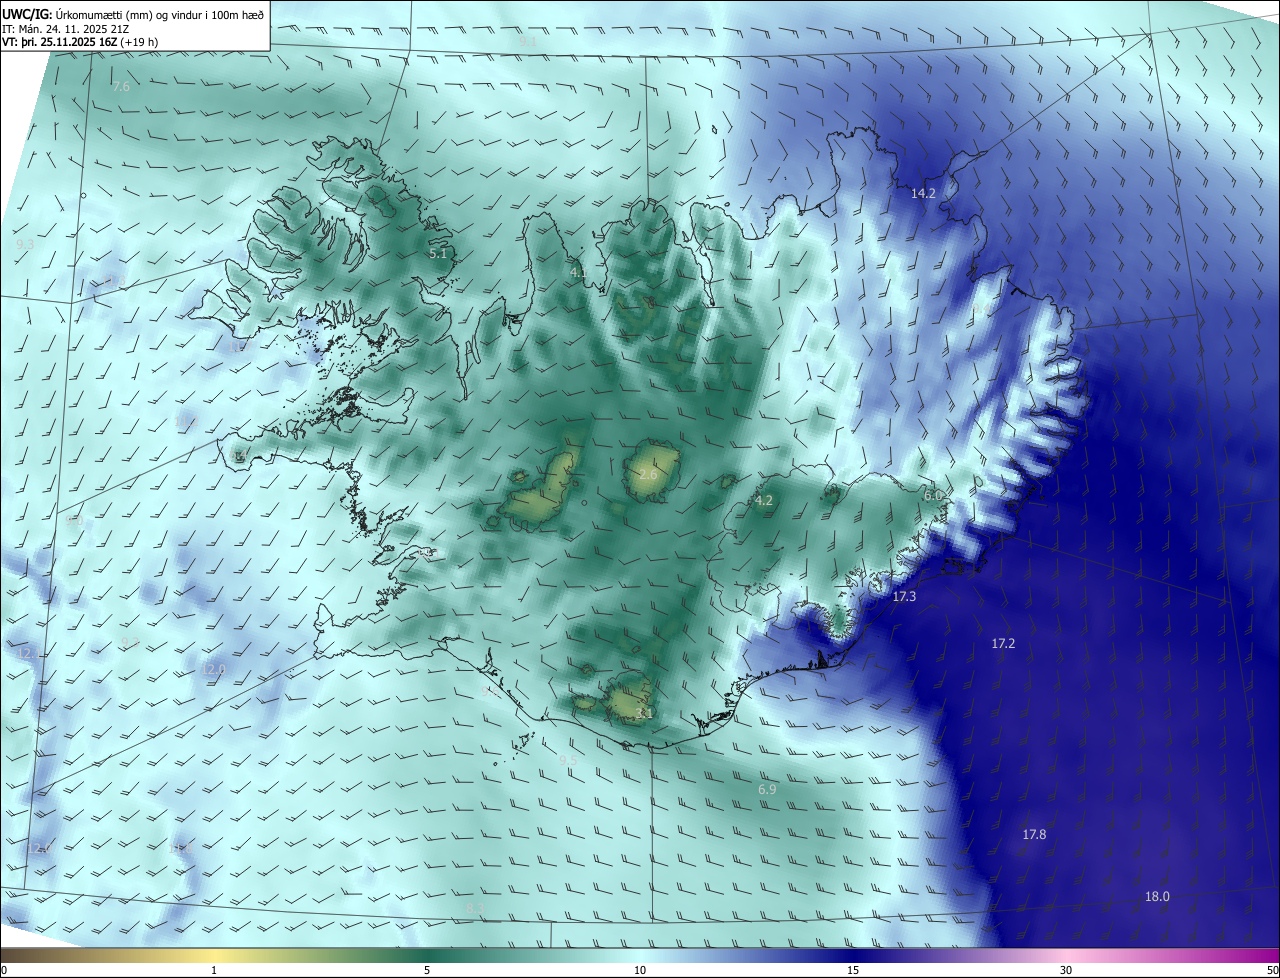Screen dimensions: 1280x978
Task: Click the faint 9.5 value off the south coast
Action: [x=568, y=760]
